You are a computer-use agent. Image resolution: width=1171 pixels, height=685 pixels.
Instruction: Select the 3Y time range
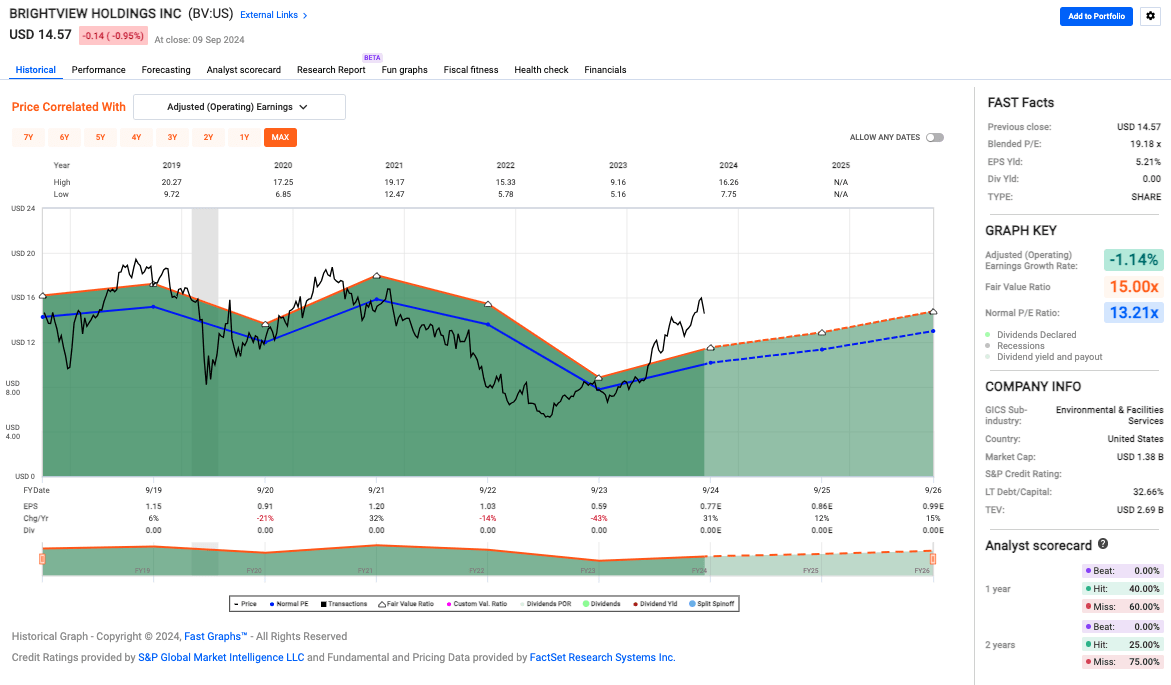[x=171, y=137]
